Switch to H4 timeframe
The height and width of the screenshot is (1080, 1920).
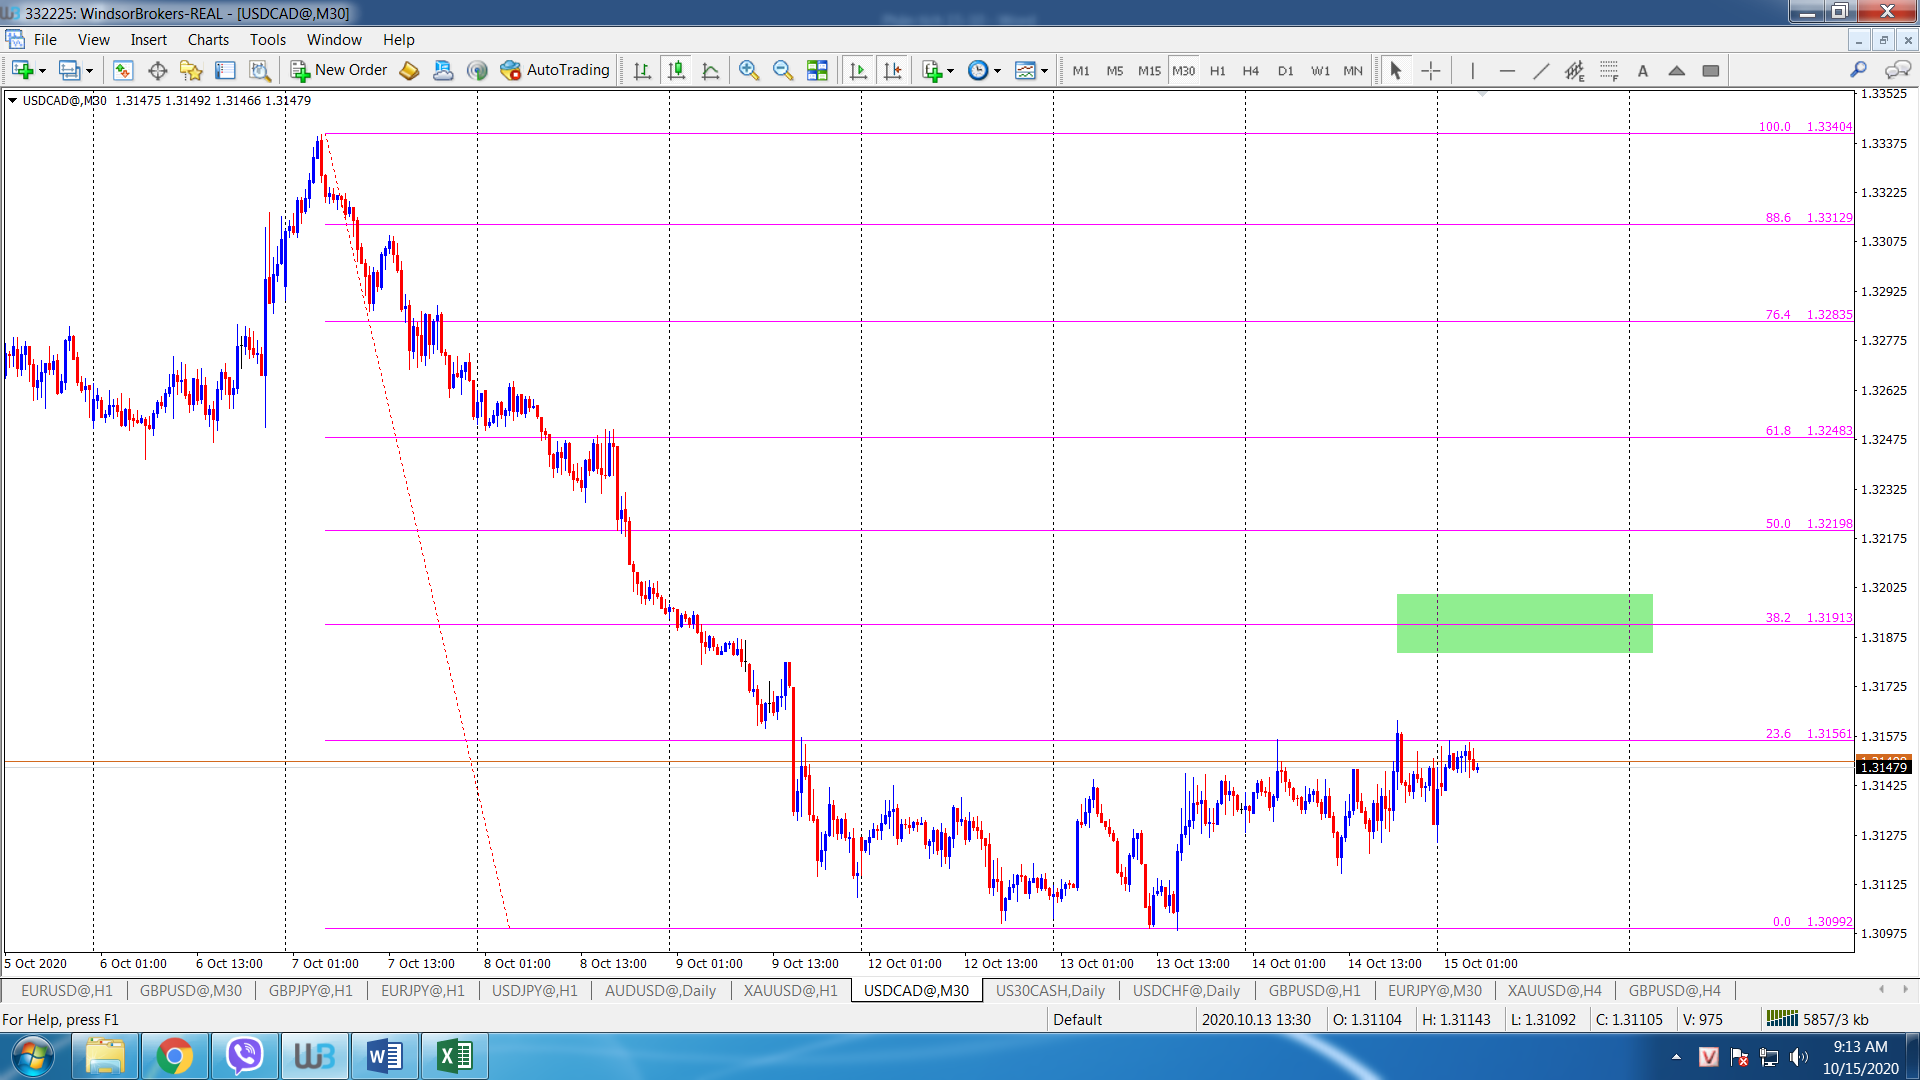tap(1251, 71)
